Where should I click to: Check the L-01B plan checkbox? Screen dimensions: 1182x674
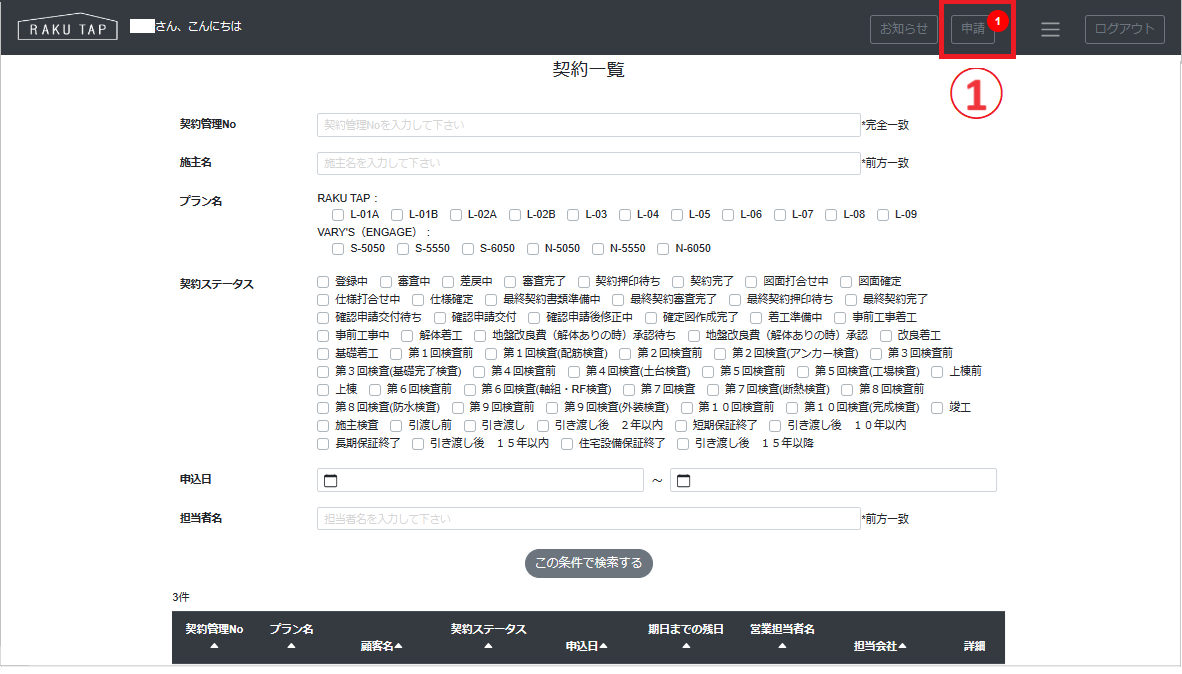tap(397, 215)
